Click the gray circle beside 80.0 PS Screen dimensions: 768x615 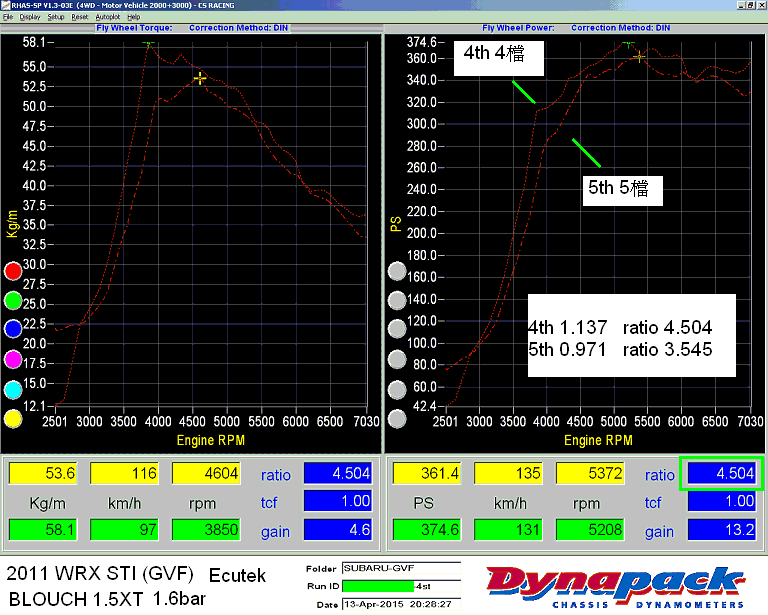397,359
